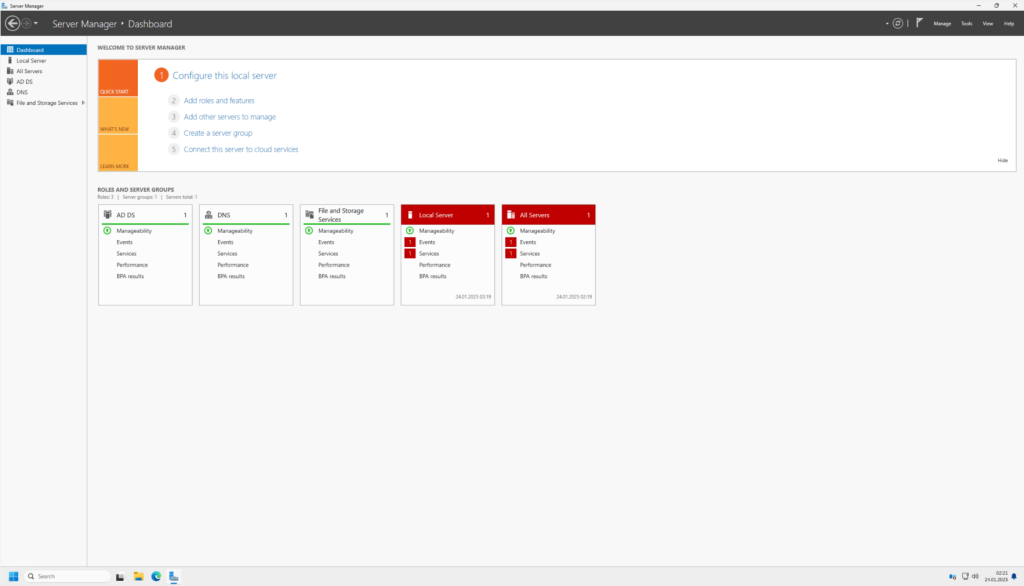Viewport: 1024px width, 586px height.
Task: Open the red All Servers tile header
Action: [x=549, y=215]
